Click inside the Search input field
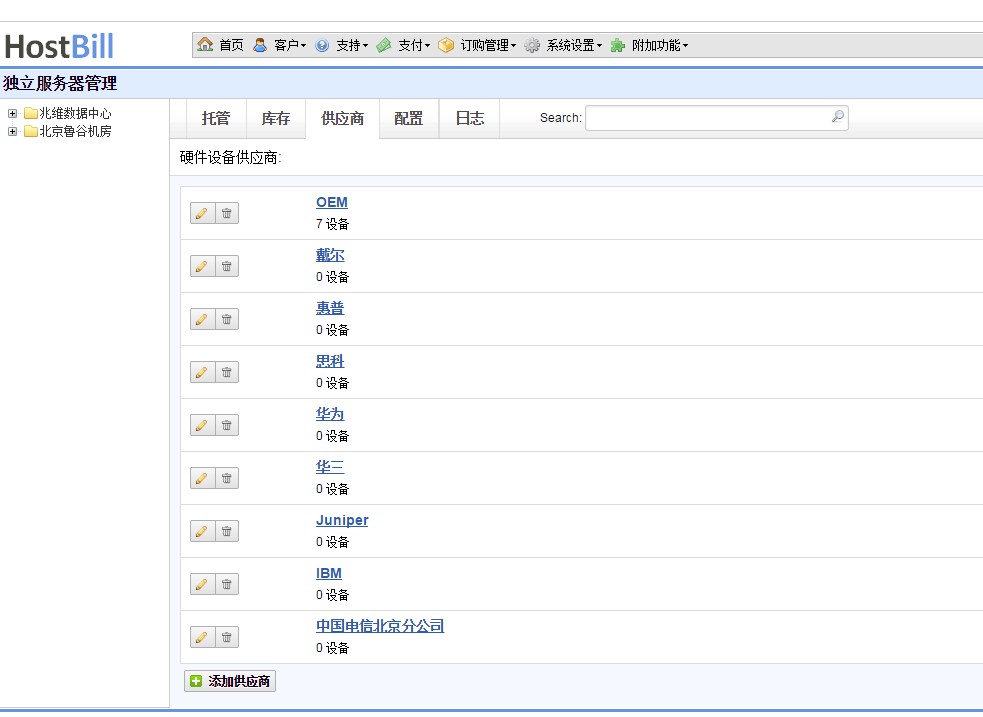 coord(717,118)
